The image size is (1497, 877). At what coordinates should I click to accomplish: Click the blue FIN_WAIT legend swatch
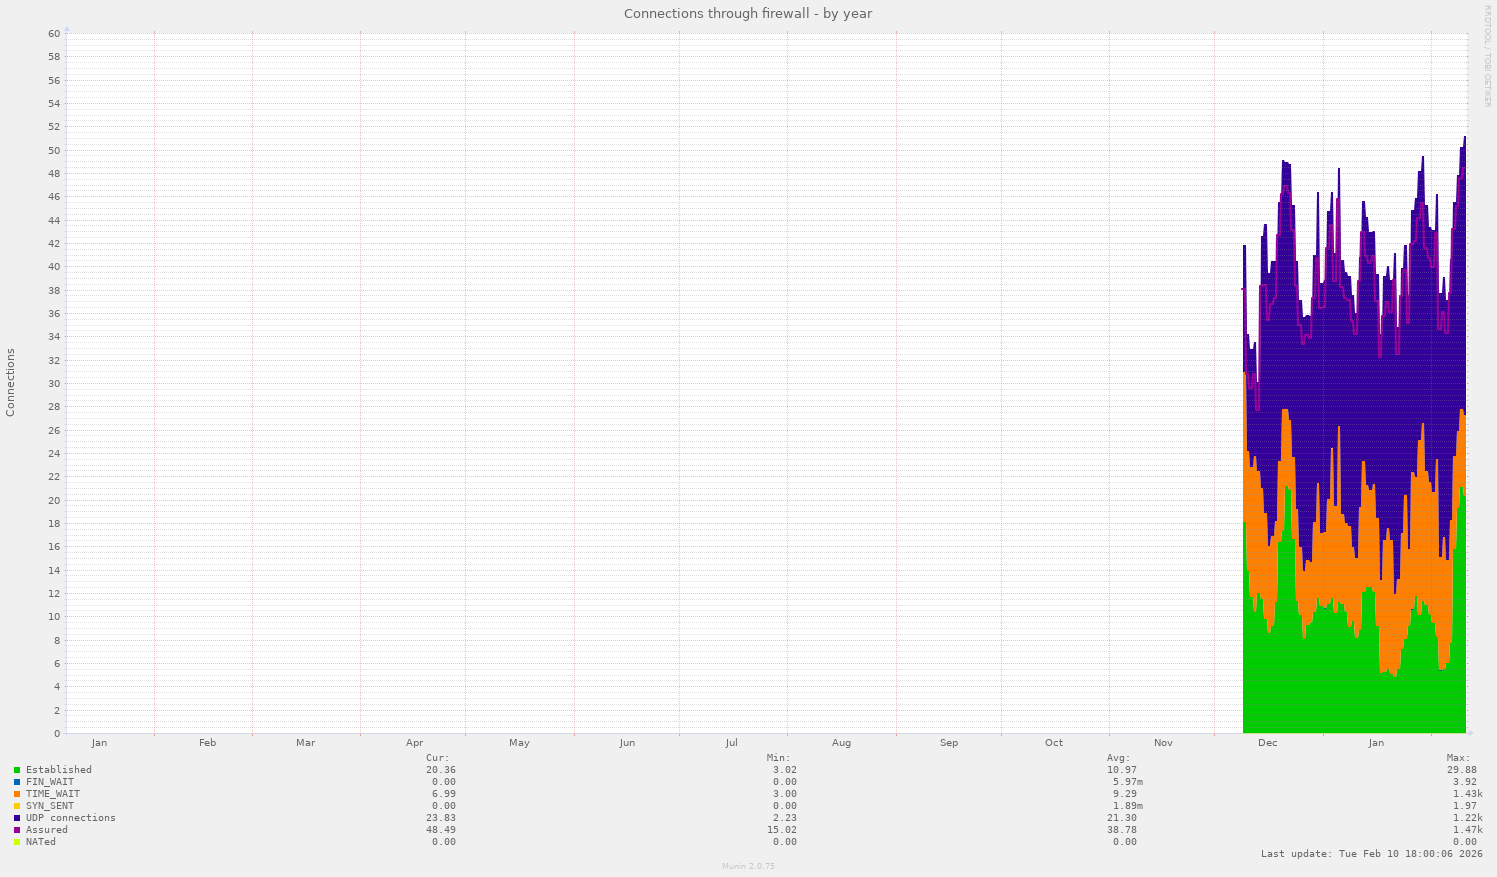pos(17,782)
